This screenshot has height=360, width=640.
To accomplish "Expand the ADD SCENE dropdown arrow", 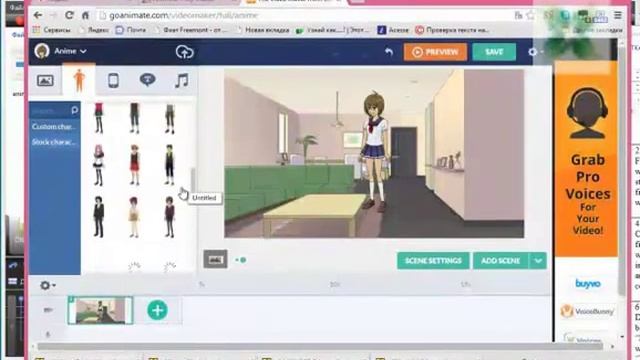I will [x=538, y=260].
